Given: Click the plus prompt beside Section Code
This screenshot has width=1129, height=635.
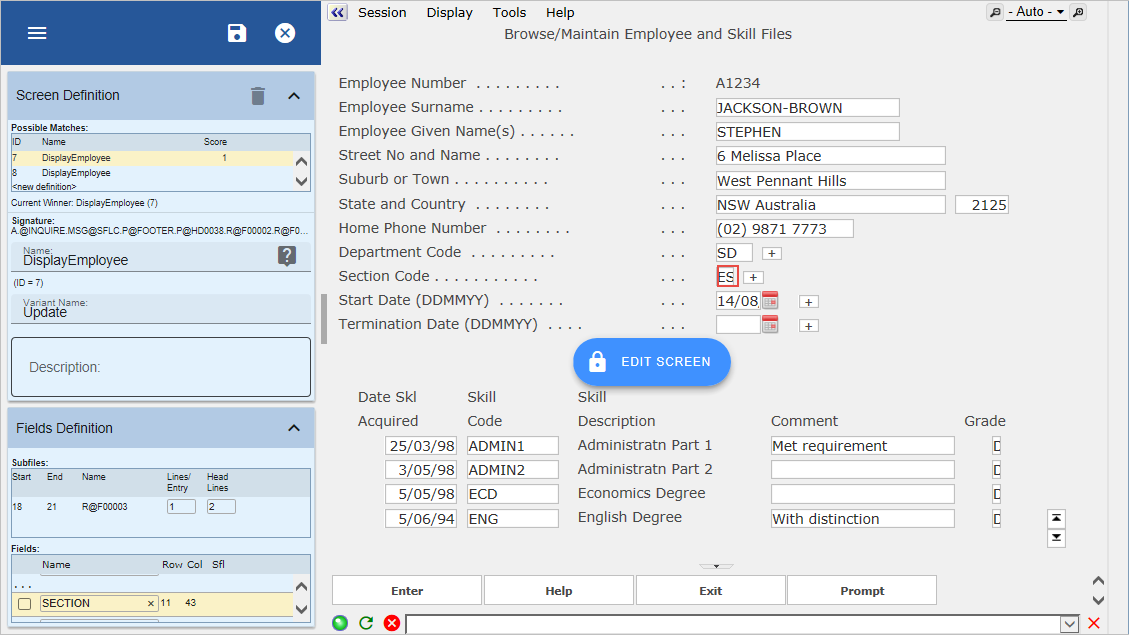Looking at the screenshot, I should point(754,277).
